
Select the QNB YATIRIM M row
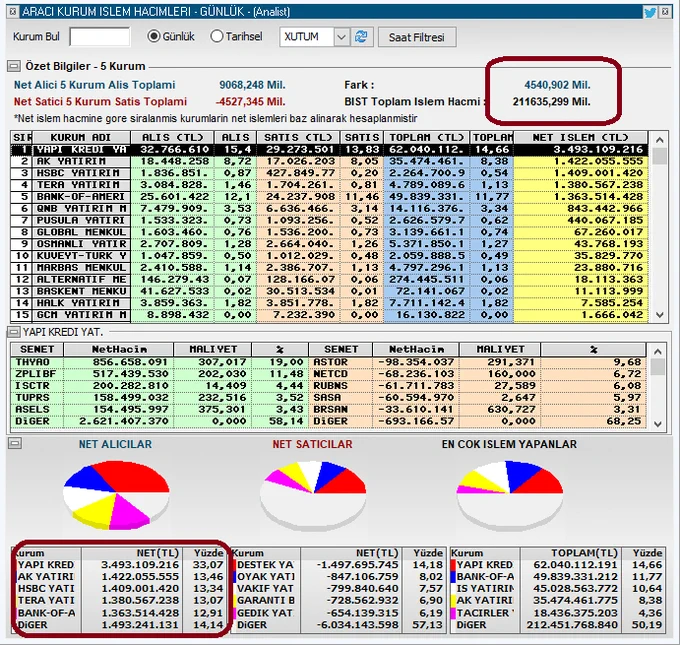(x=330, y=209)
